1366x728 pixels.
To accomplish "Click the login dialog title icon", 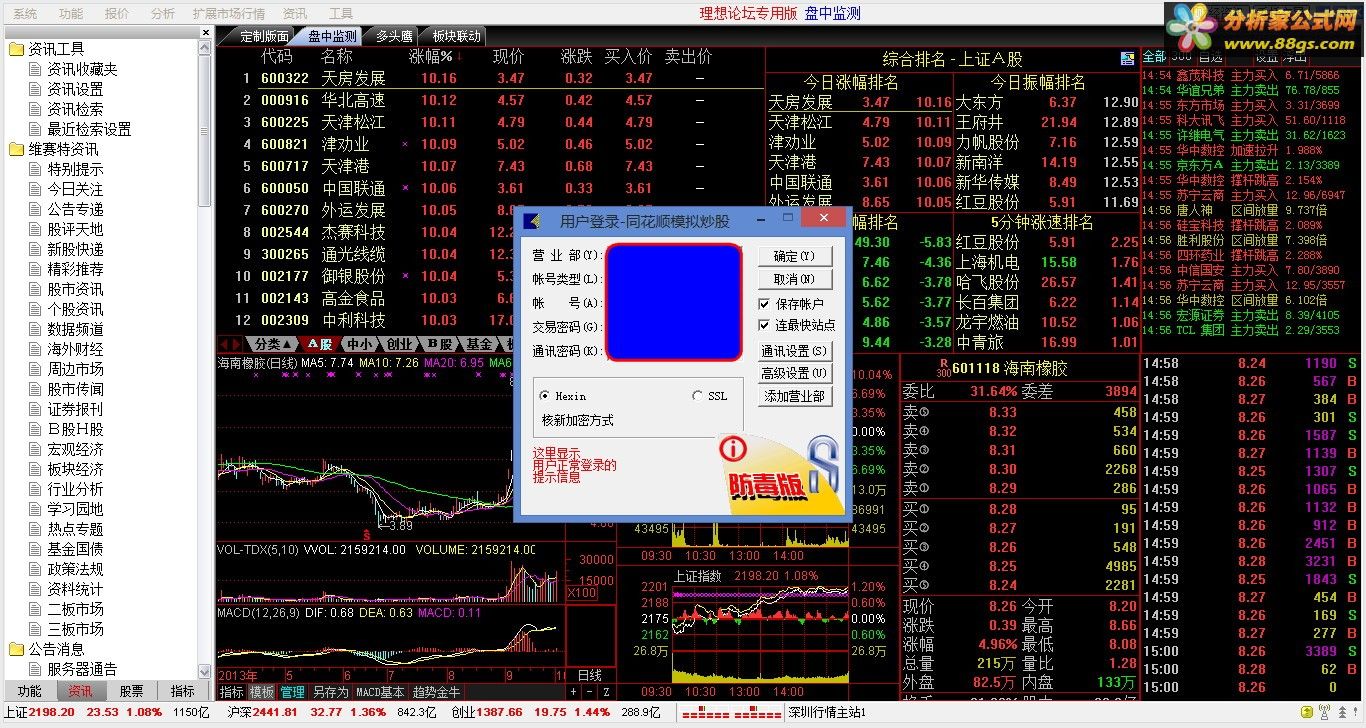I will pyautogui.click(x=533, y=220).
